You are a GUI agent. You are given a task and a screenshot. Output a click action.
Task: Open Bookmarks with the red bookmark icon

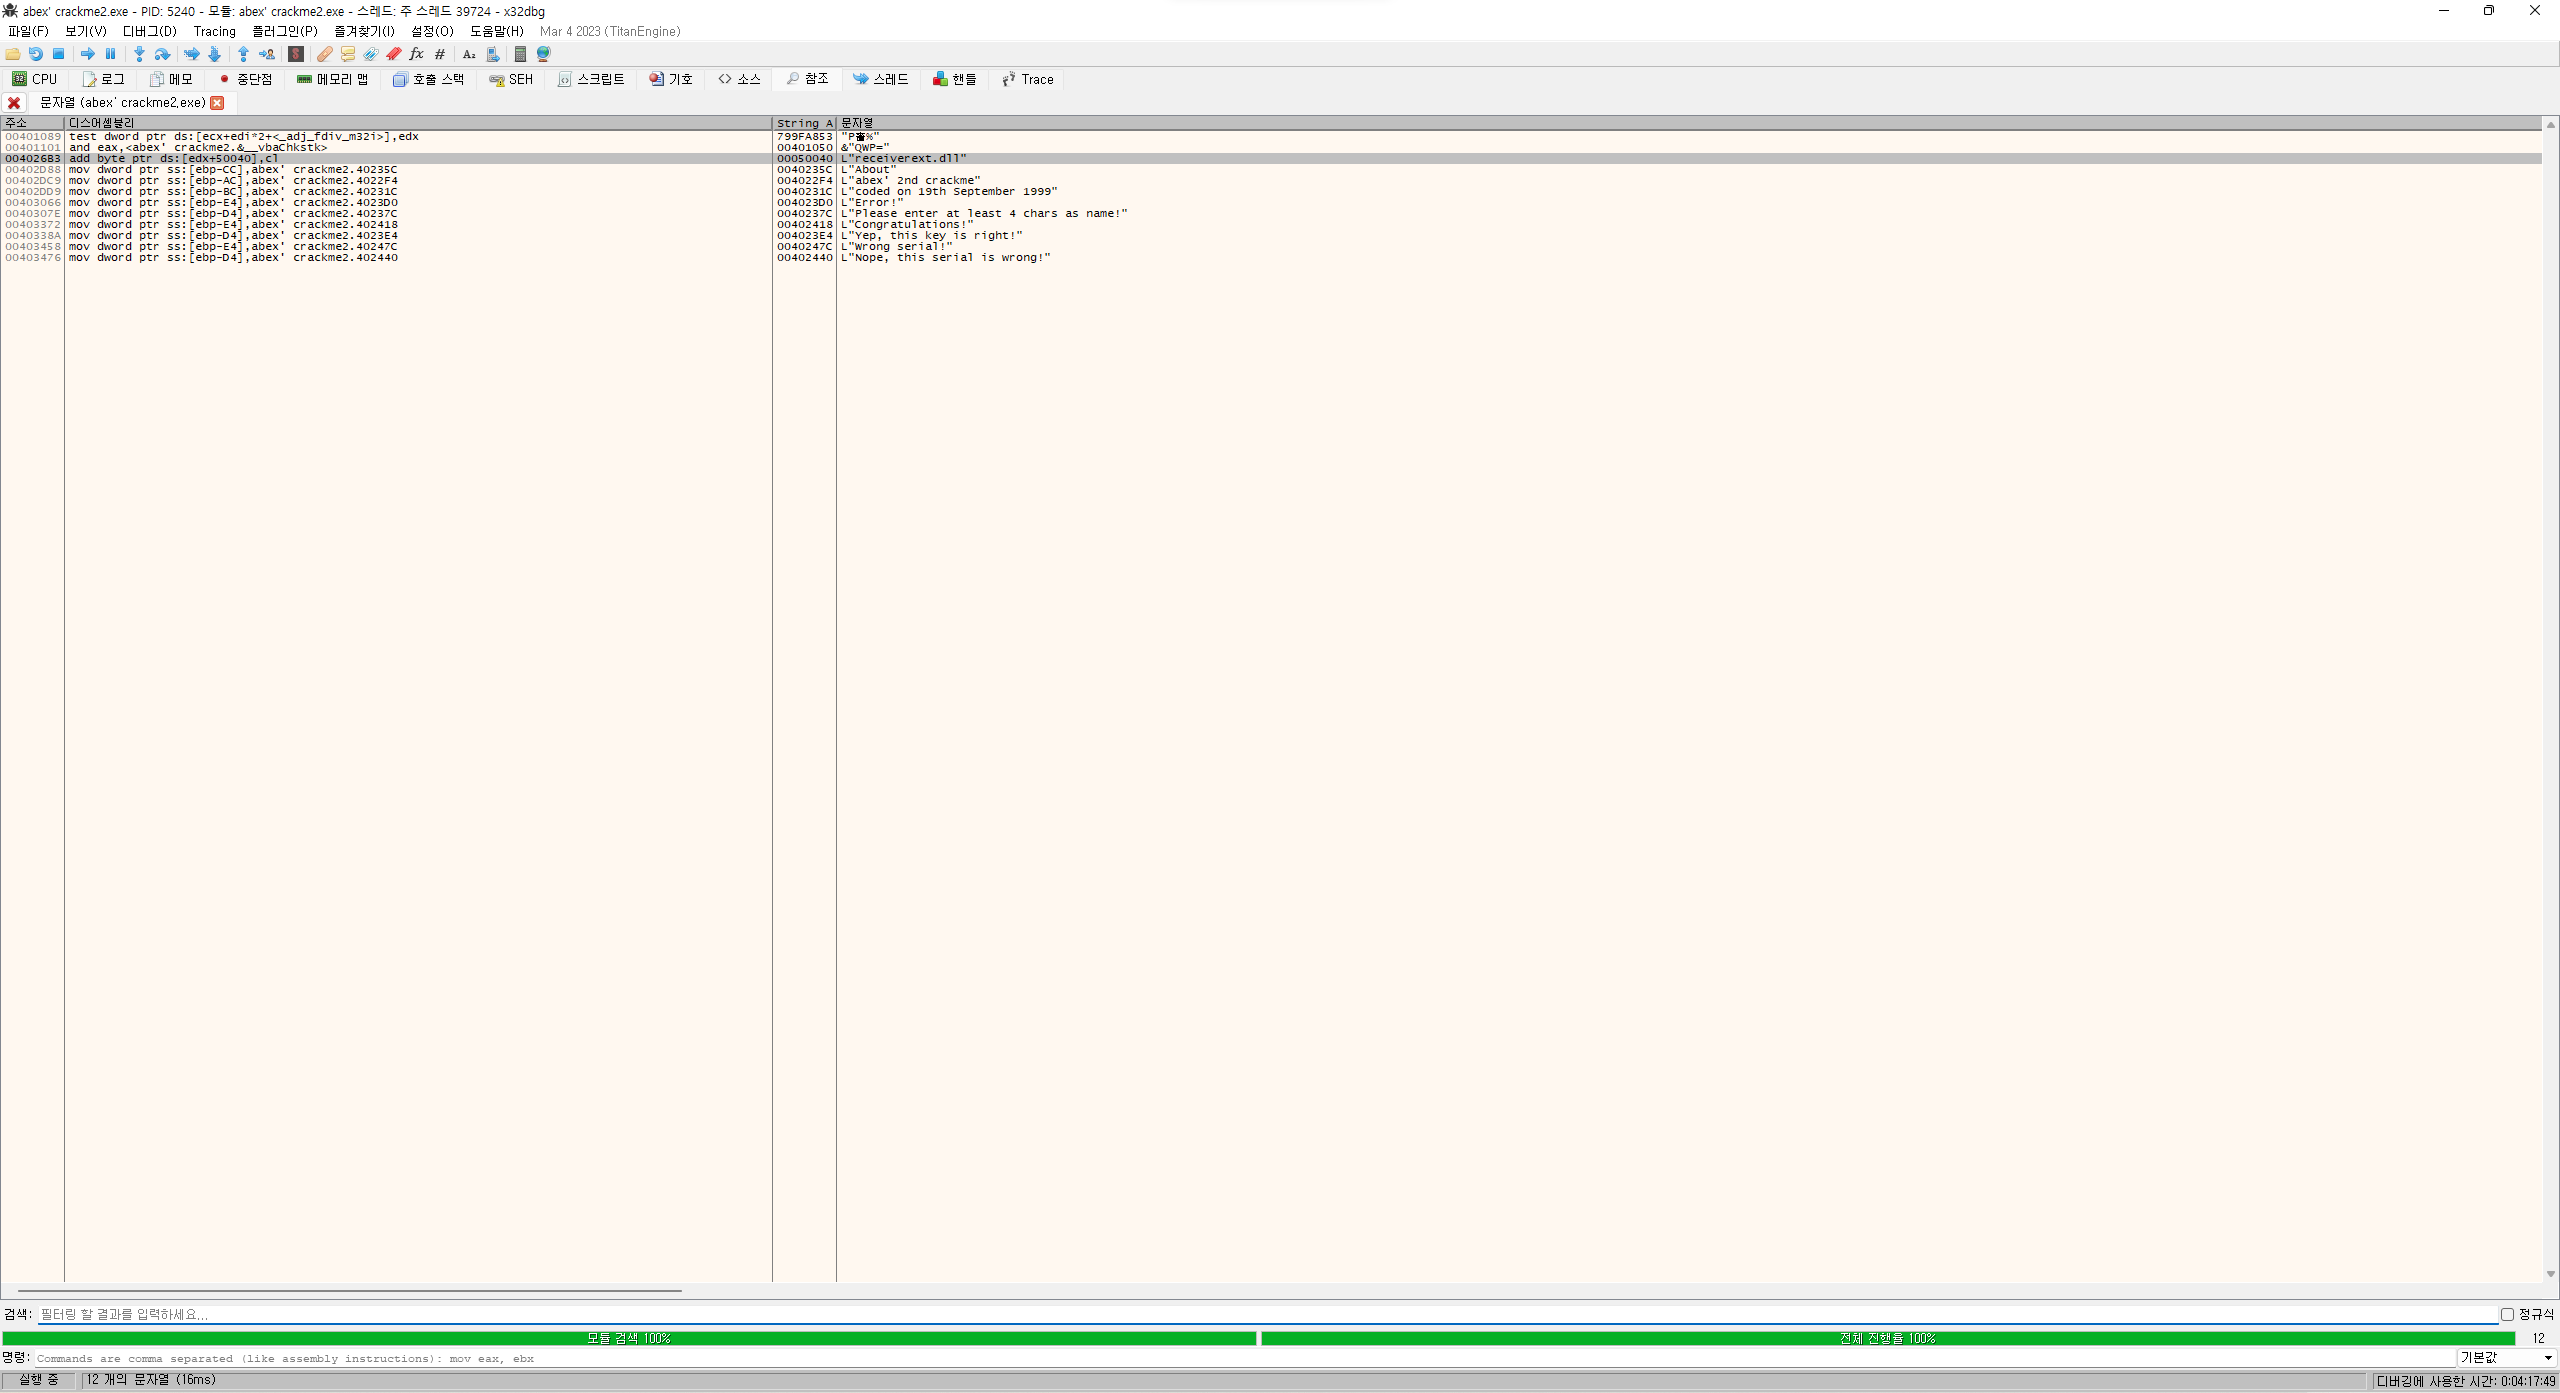click(x=394, y=54)
